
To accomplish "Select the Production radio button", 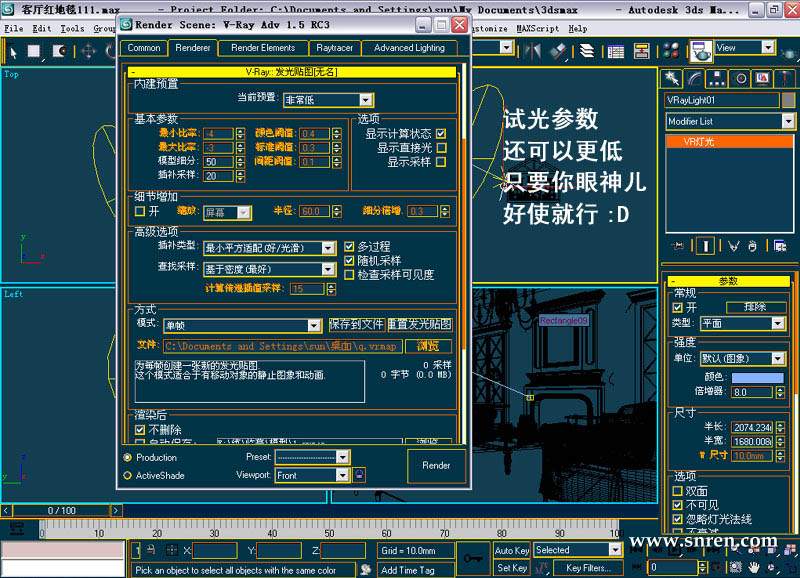I will 127,458.
